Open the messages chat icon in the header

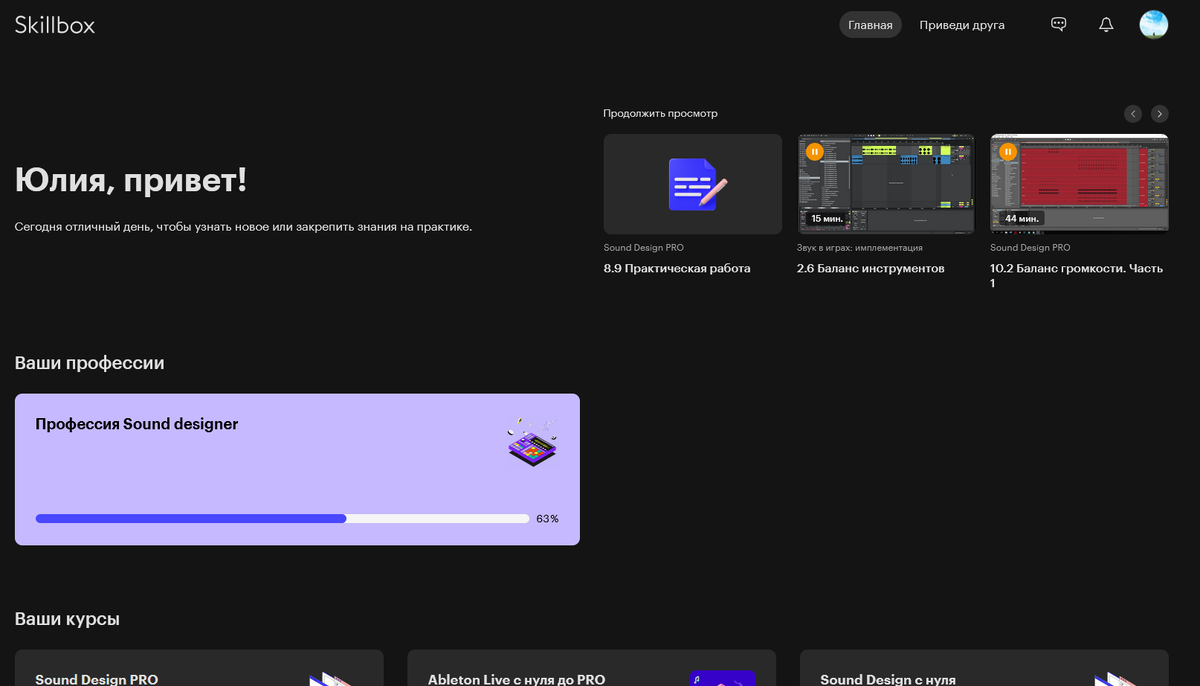tap(1058, 24)
